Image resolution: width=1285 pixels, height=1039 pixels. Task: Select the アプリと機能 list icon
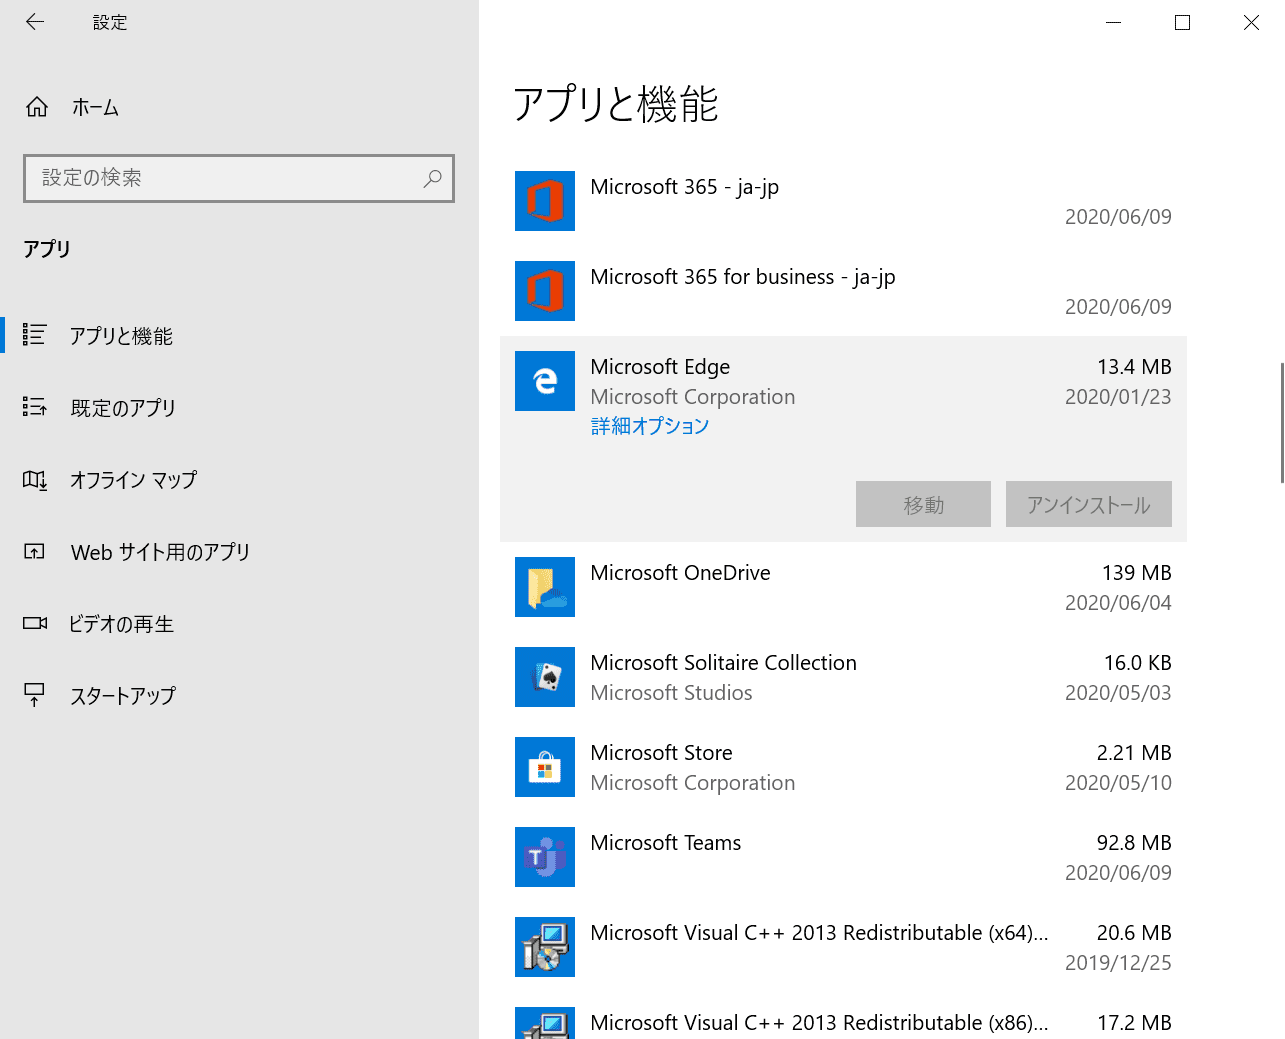click(x=35, y=335)
